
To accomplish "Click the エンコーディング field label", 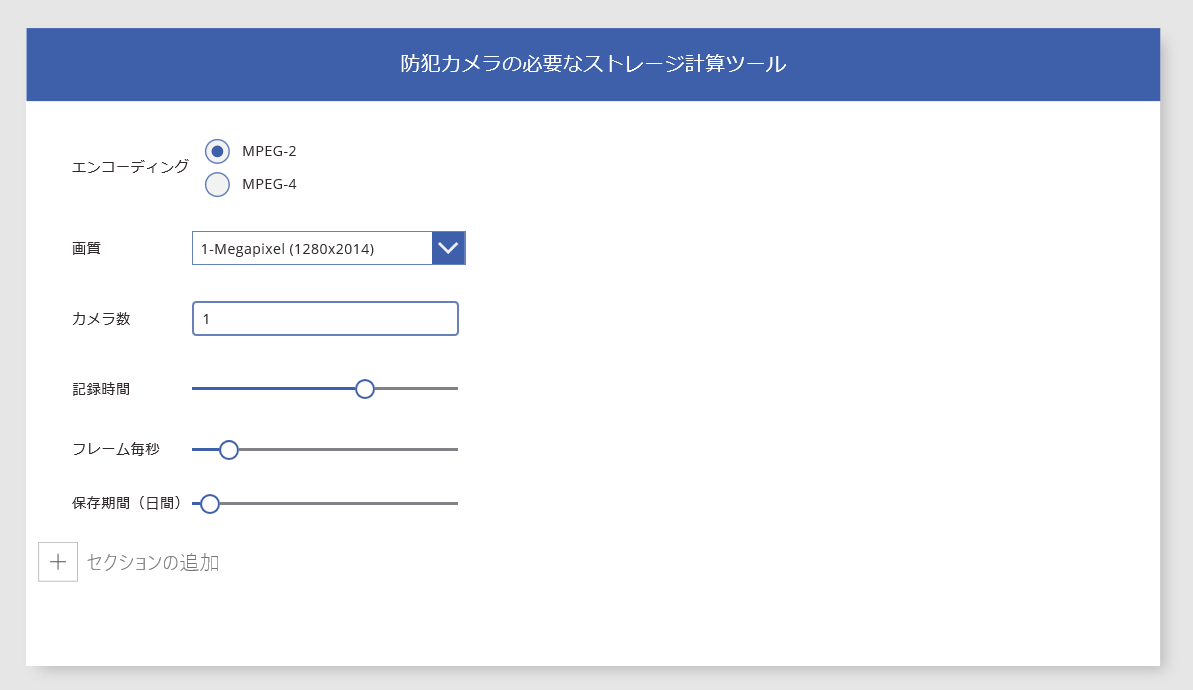I will (x=131, y=167).
